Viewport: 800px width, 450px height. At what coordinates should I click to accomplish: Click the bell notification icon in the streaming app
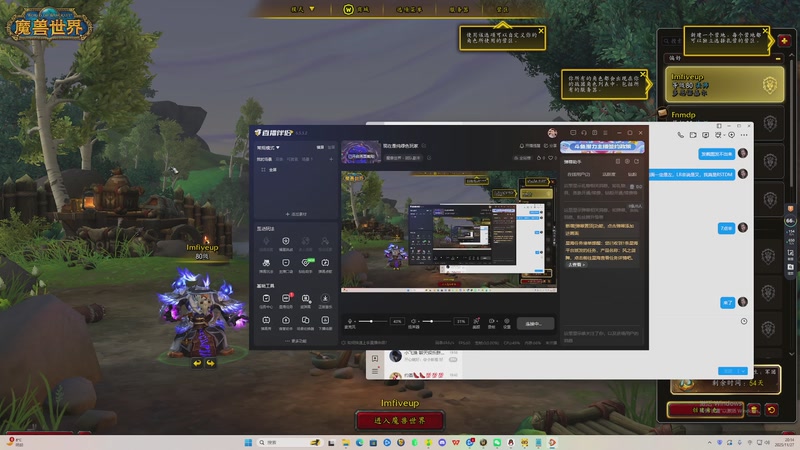coord(521,146)
